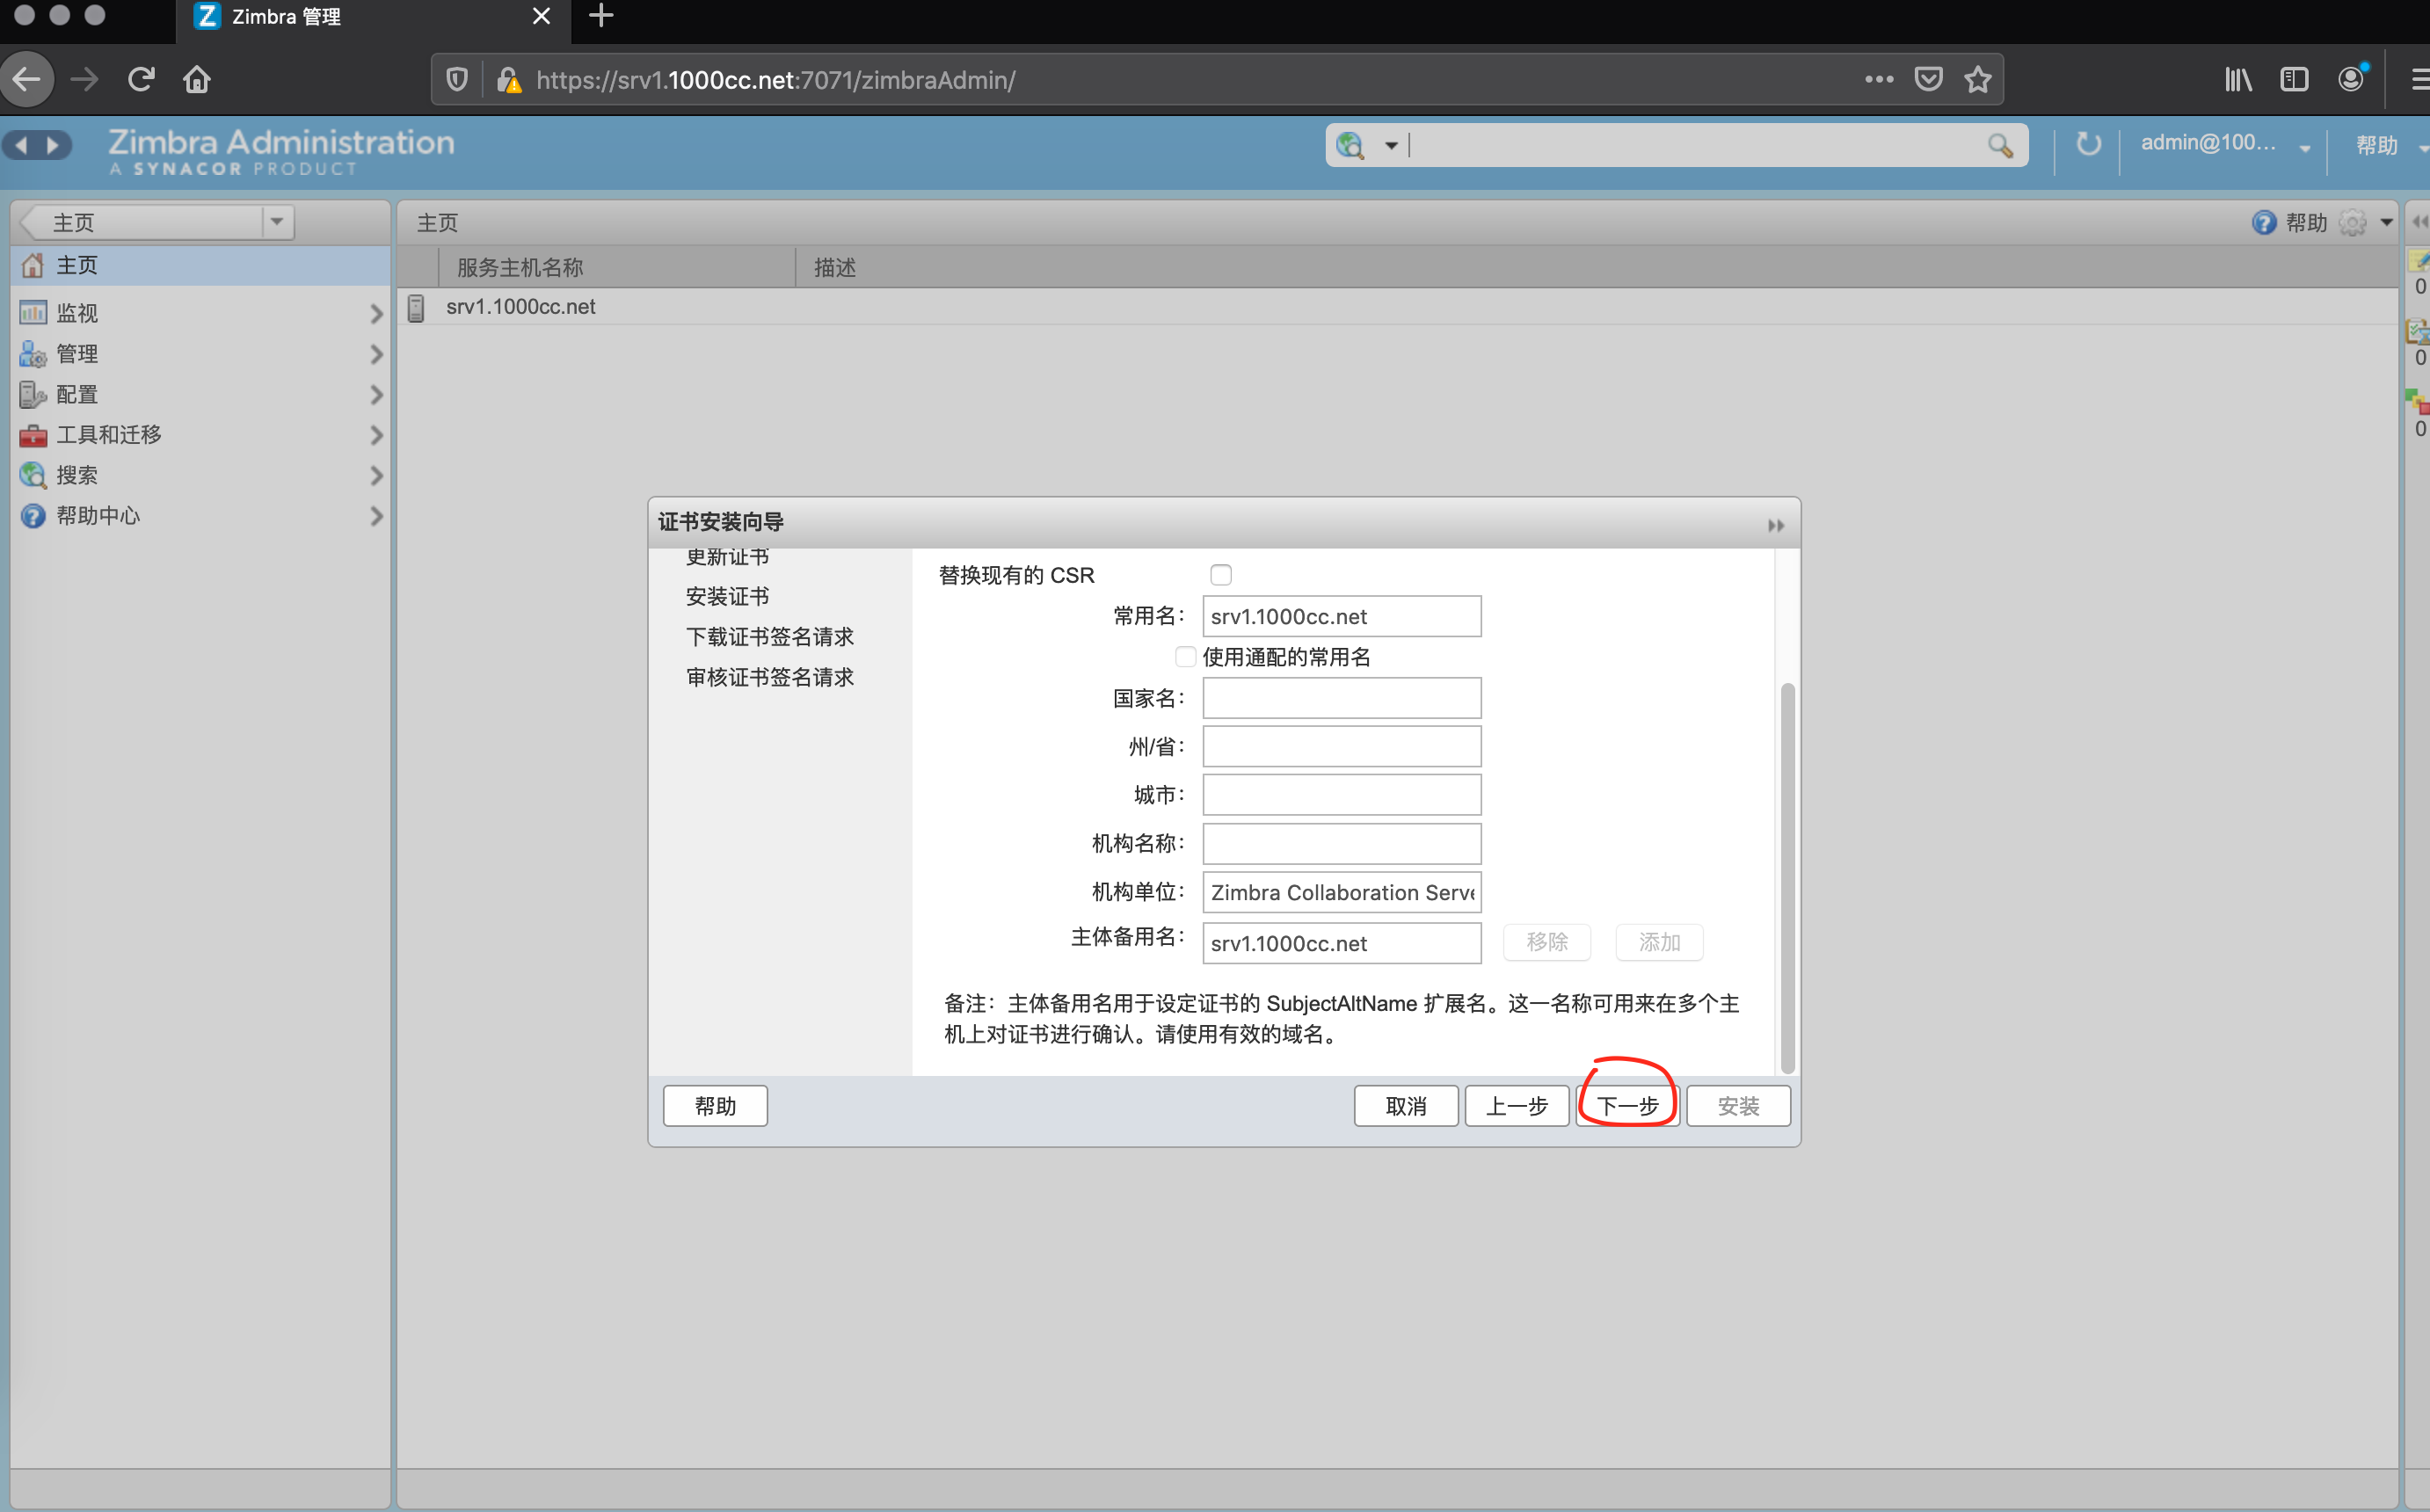This screenshot has height=1512, width=2430.
Task: Select 审核证书签名请求 wizard step
Action: (770, 677)
